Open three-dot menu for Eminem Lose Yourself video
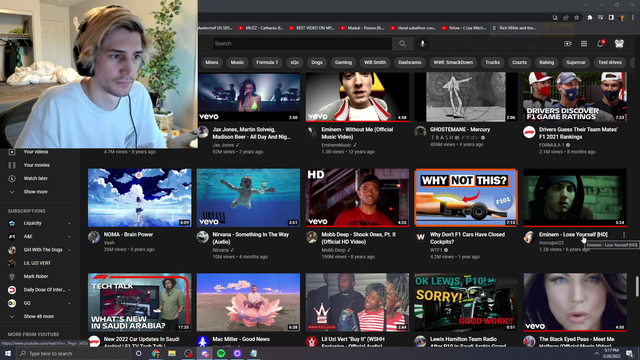This screenshot has height=360, width=640. 624,235
